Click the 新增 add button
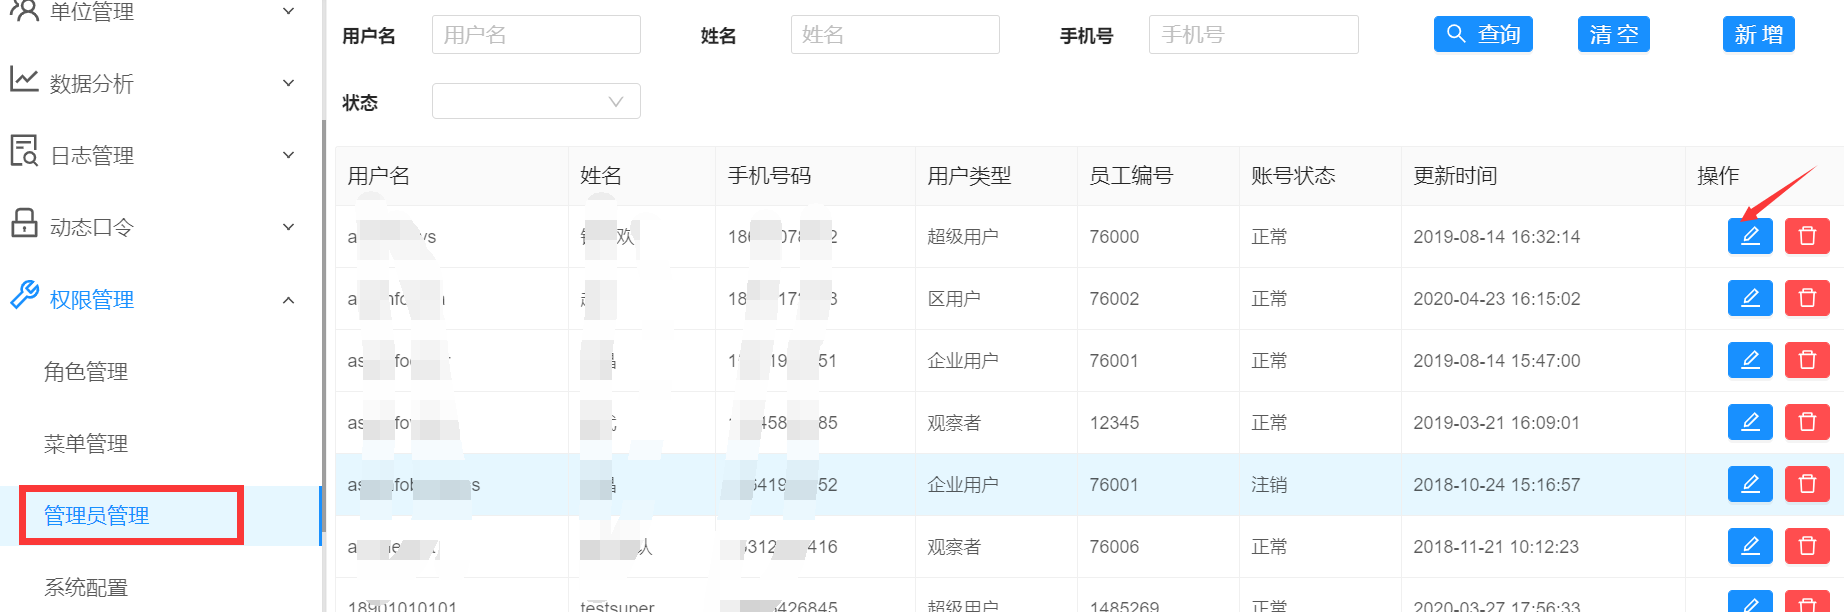Viewport: 1844px width, 612px height. [1758, 34]
